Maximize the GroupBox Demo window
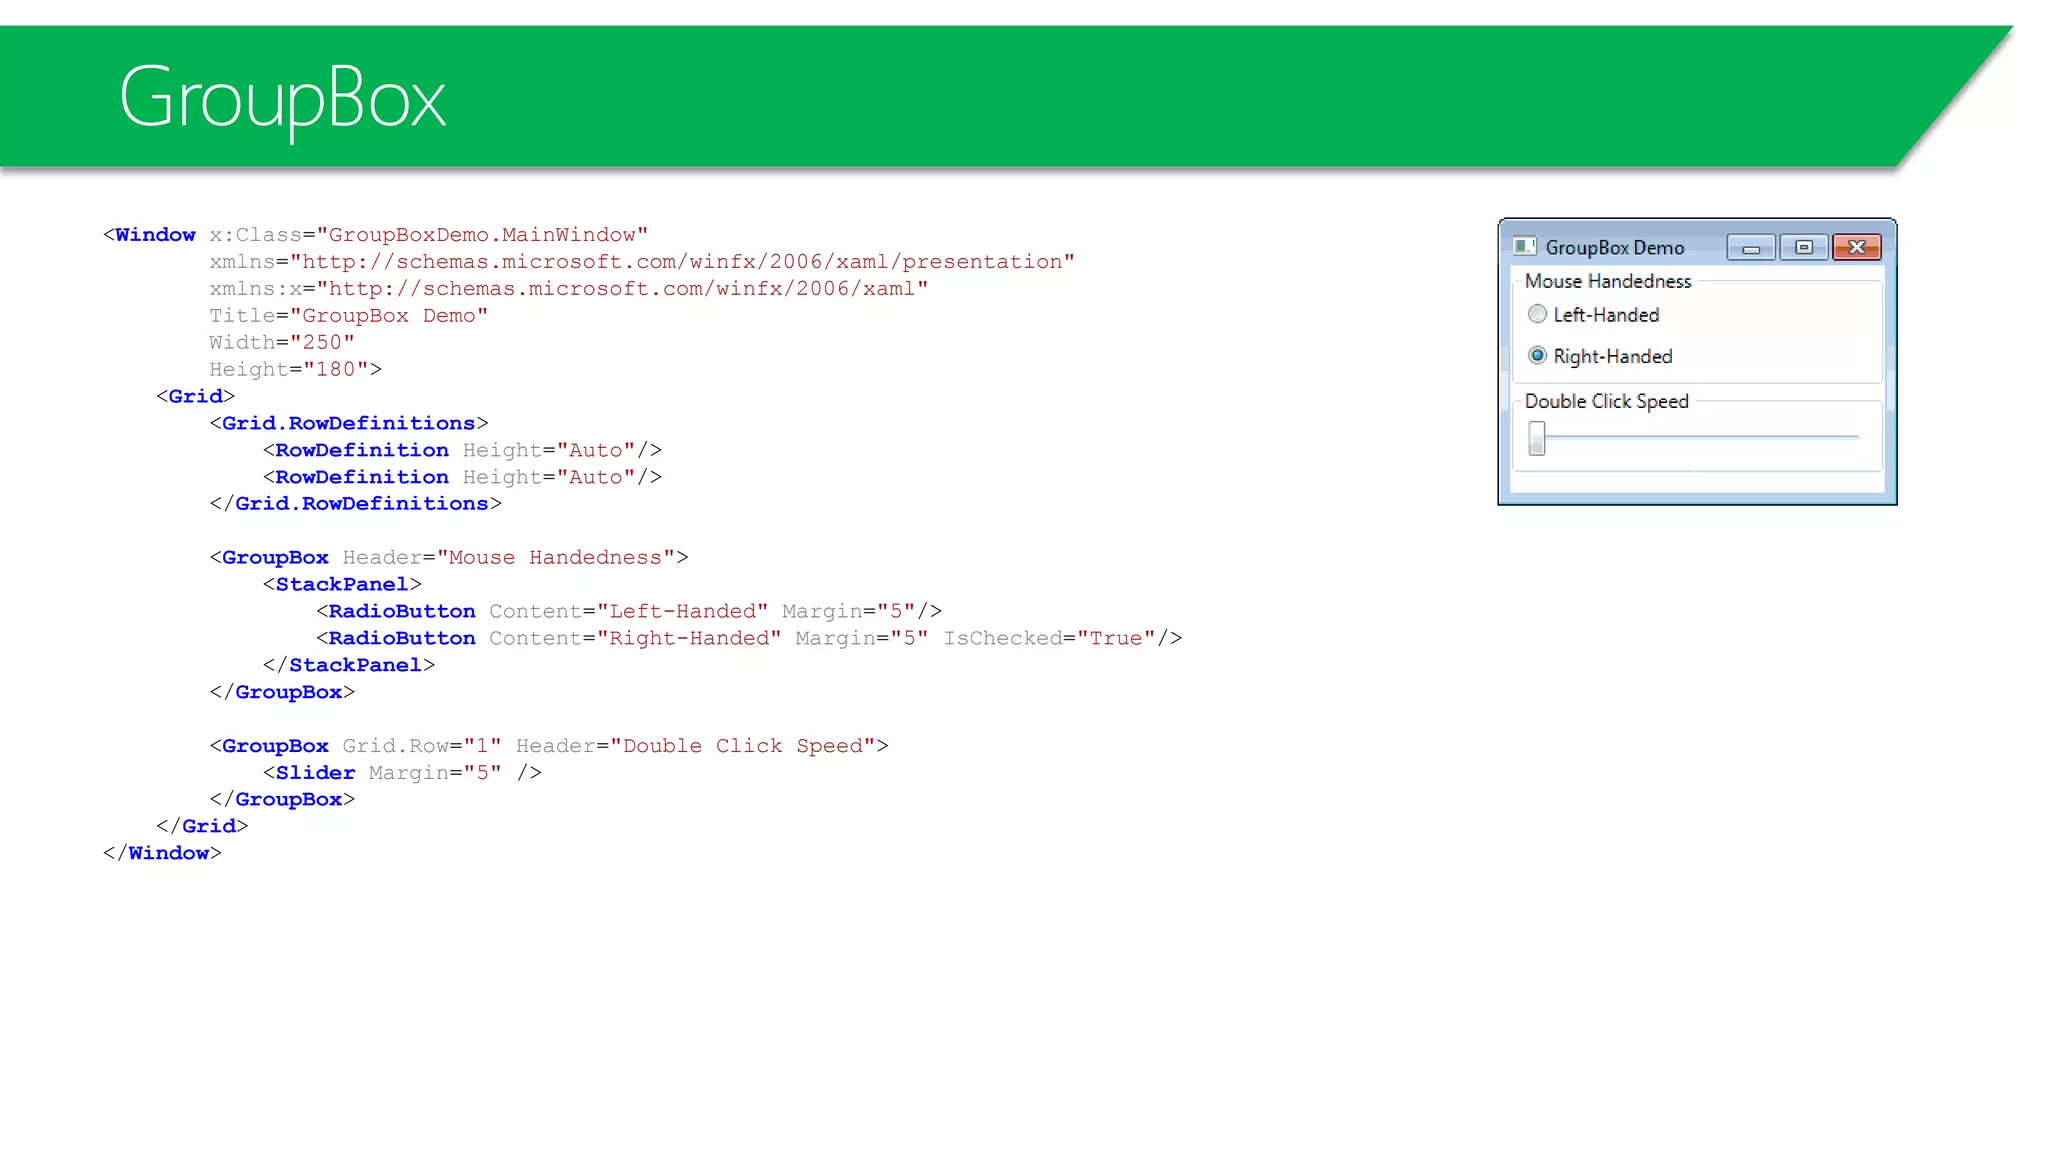 click(1804, 247)
